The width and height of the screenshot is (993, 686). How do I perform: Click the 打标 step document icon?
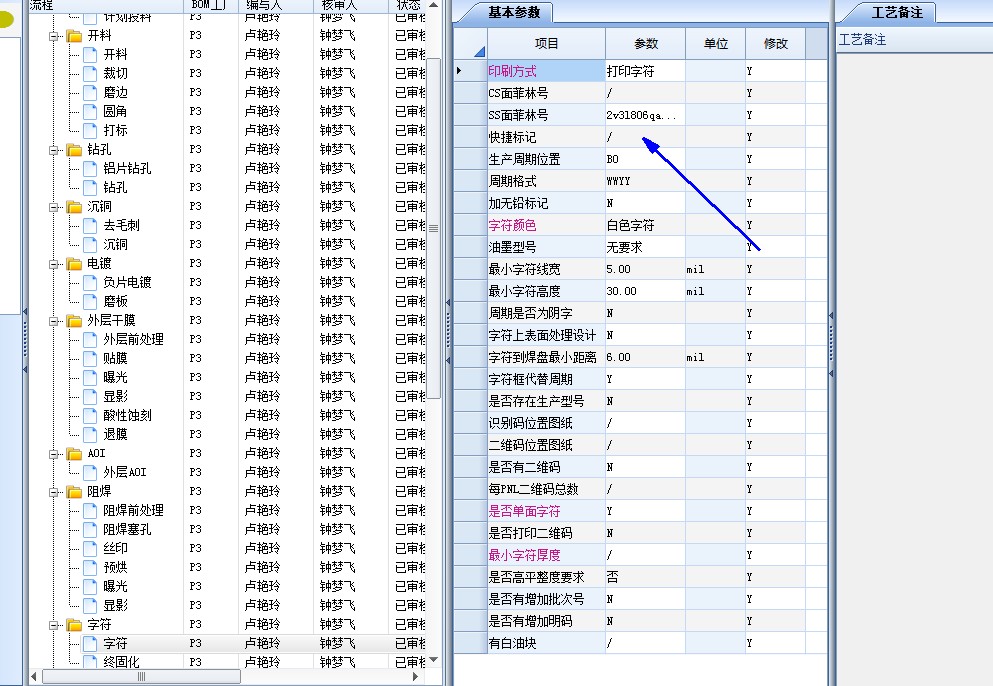(x=91, y=130)
